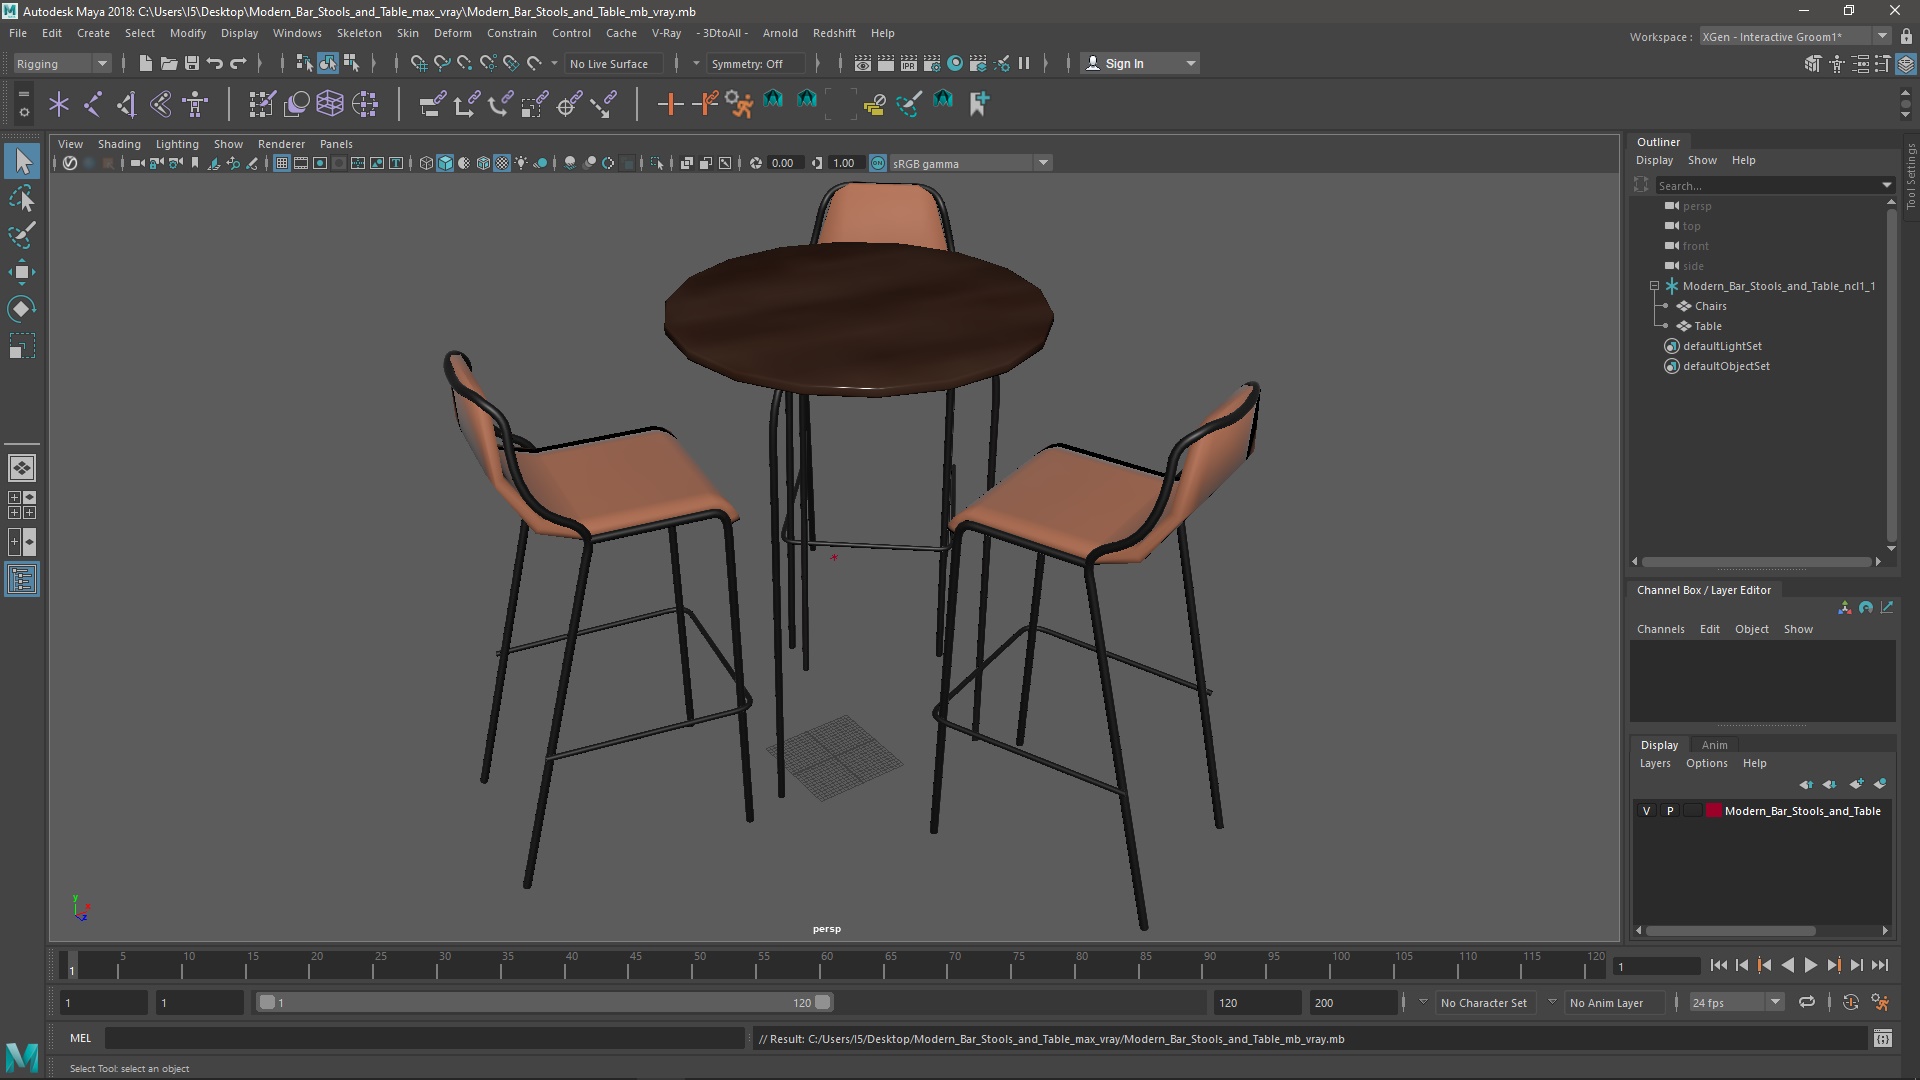The width and height of the screenshot is (1920, 1080).
Task: Click the Play Forwards button
Action: (x=1810, y=965)
